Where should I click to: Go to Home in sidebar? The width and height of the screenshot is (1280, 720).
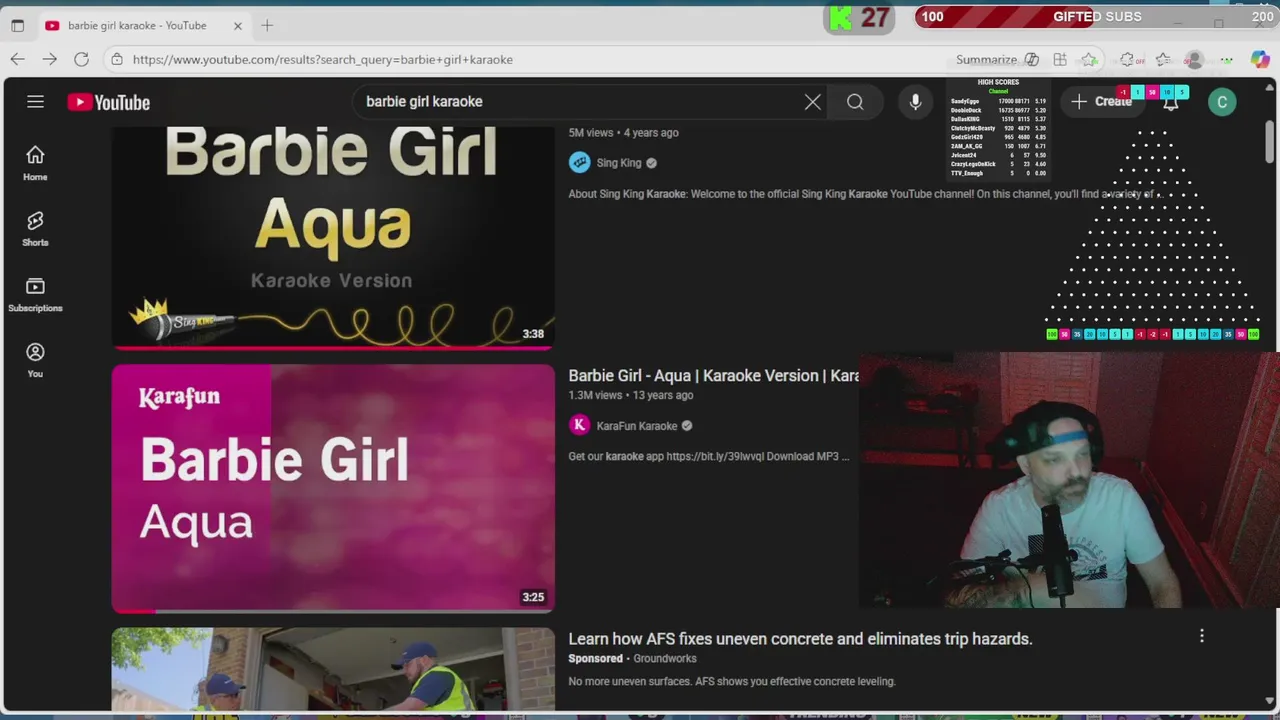tap(35, 163)
